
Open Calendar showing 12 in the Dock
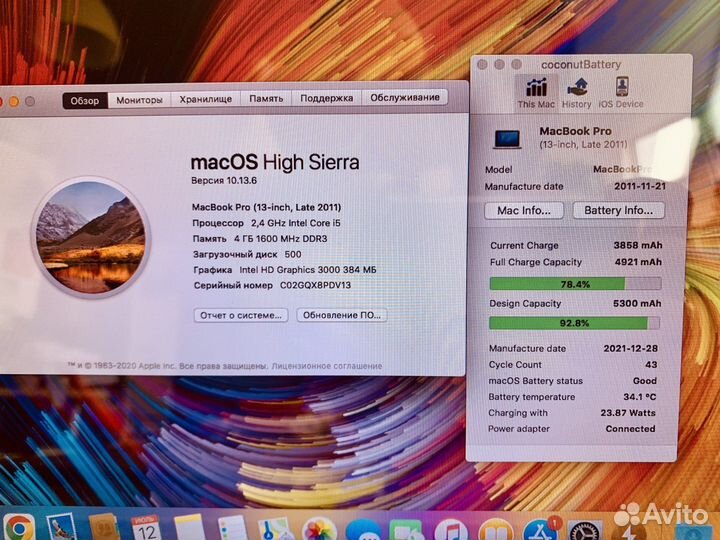click(x=146, y=528)
